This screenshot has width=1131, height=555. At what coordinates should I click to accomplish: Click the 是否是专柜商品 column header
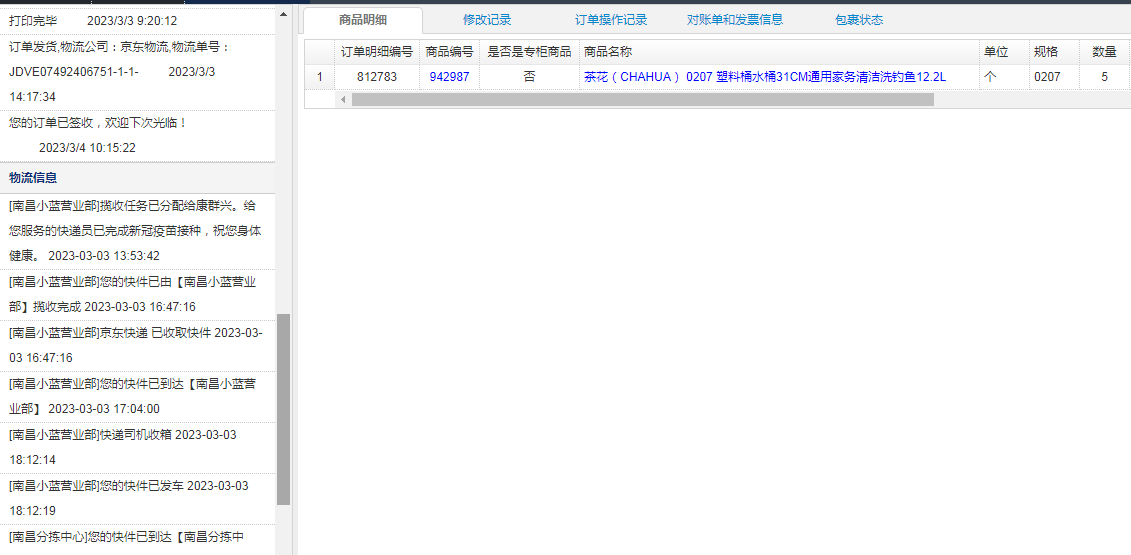[x=529, y=52]
